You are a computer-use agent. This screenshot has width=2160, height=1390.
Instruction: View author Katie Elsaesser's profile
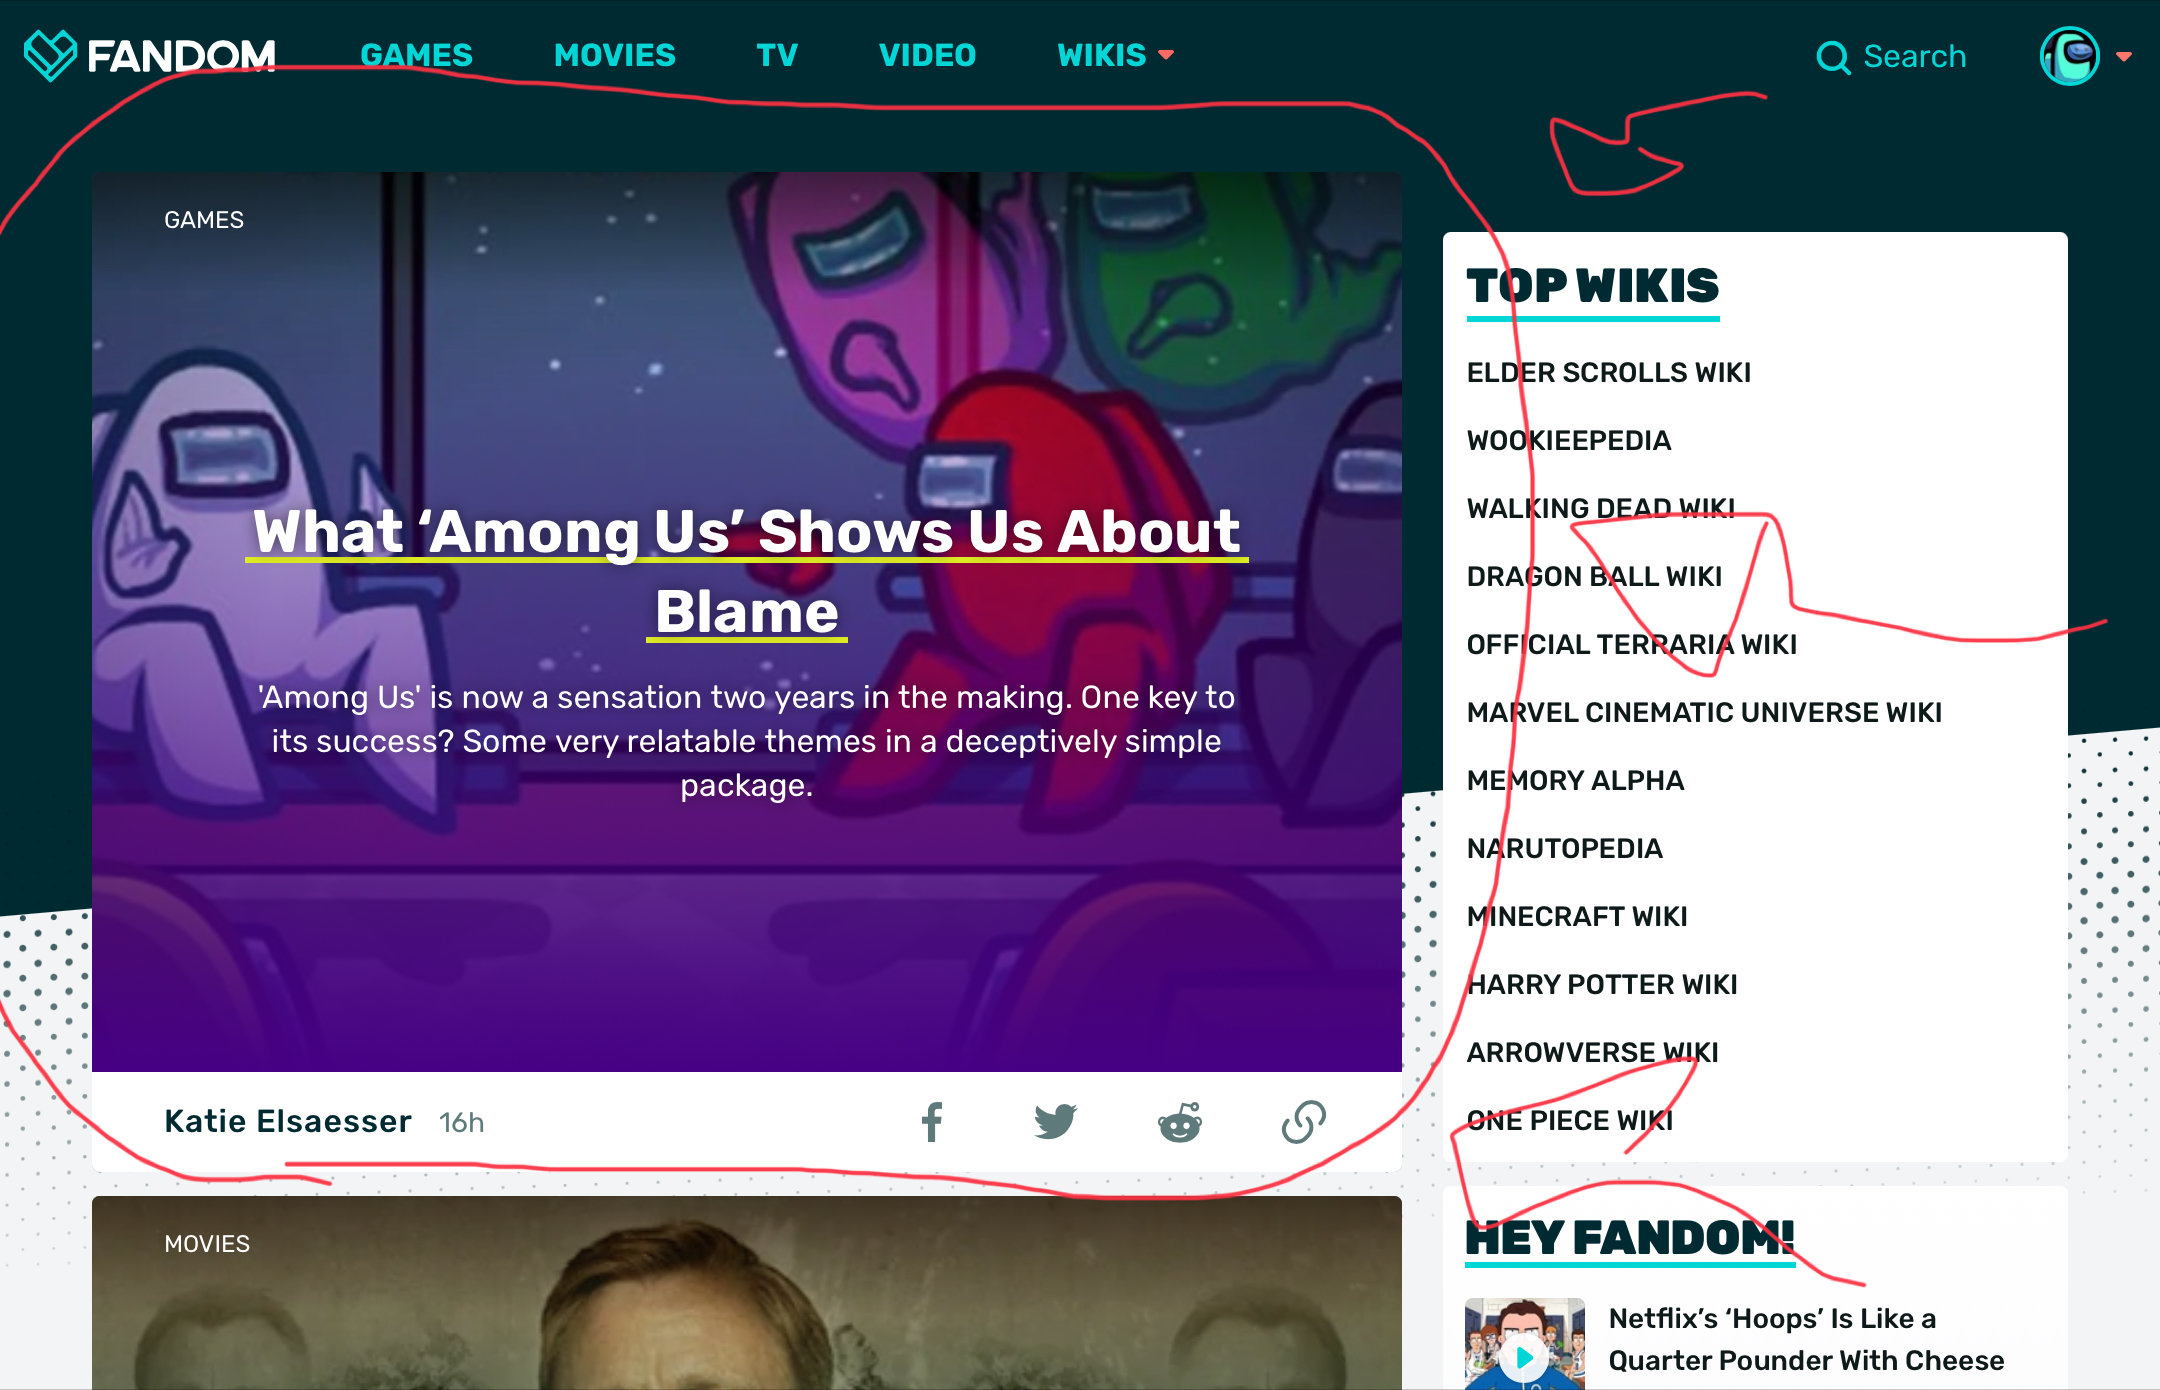(x=288, y=1121)
